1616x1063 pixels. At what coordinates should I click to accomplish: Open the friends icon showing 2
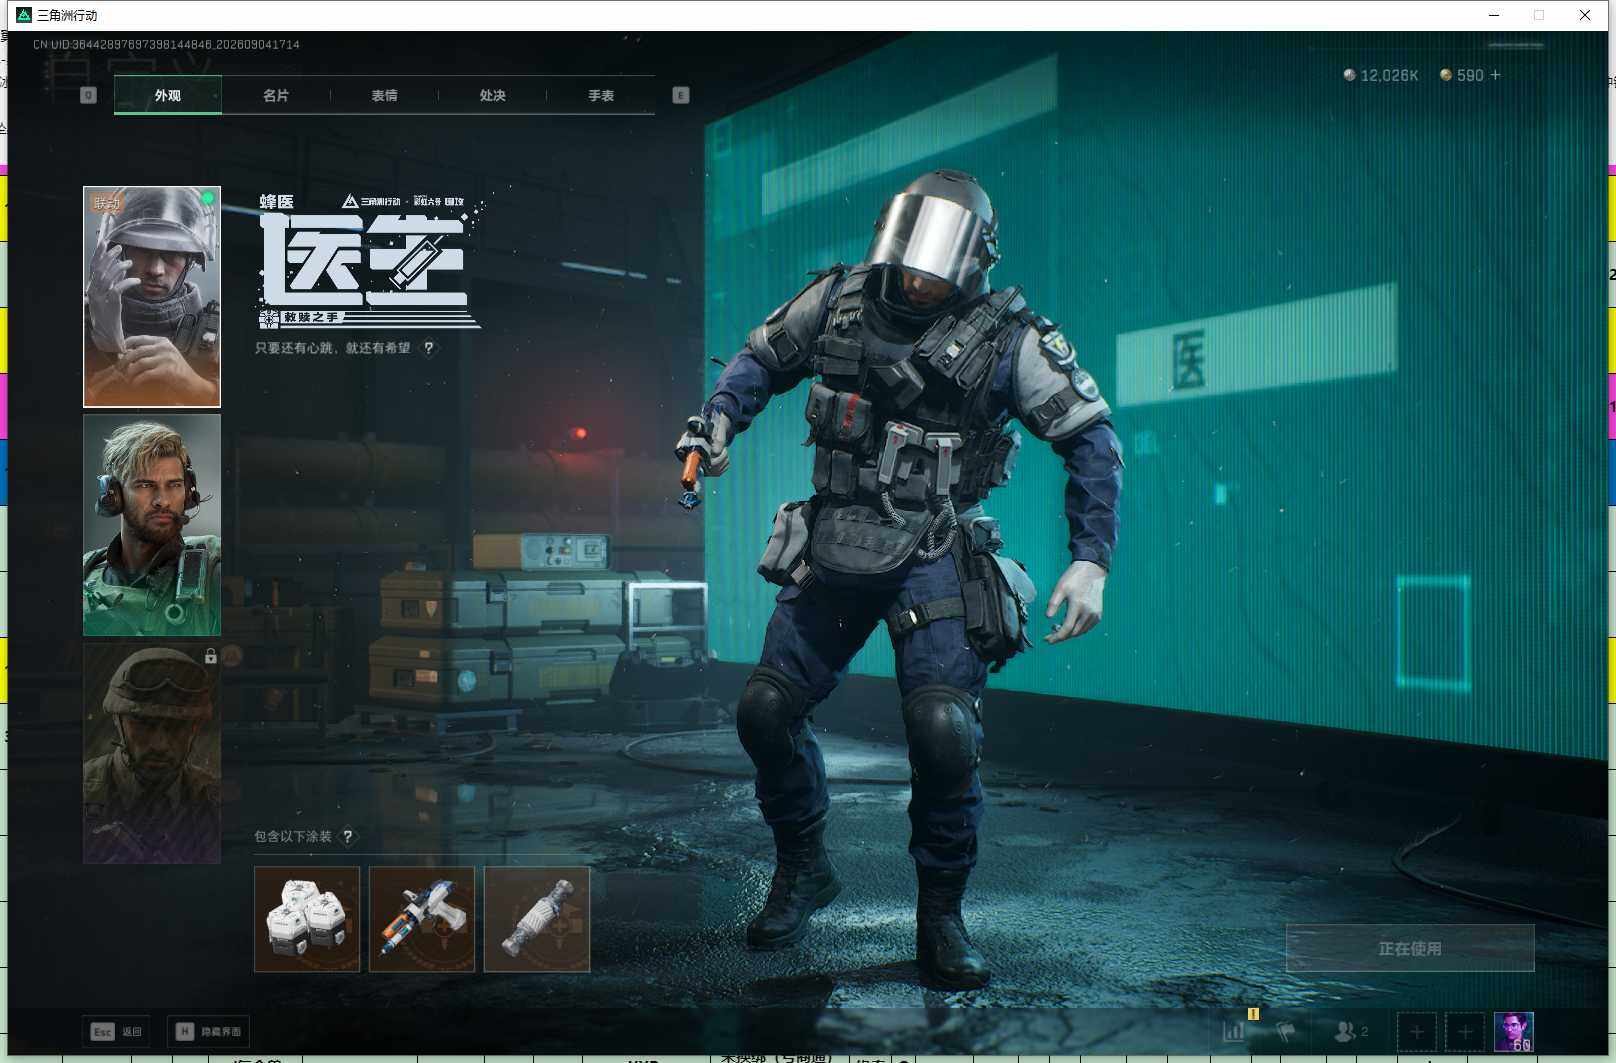coord(1351,1031)
